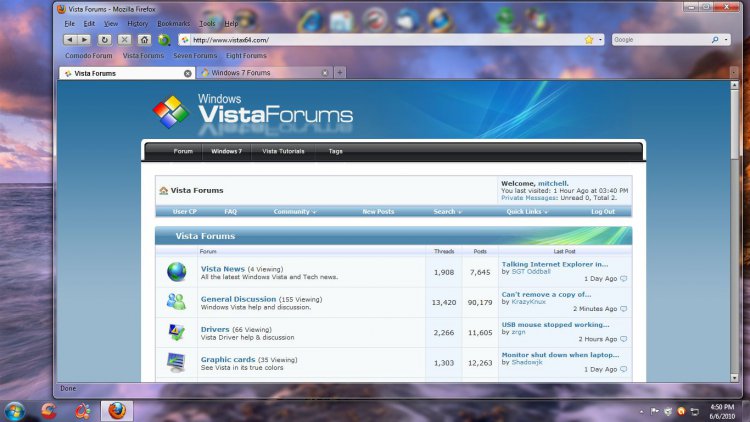This screenshot has height=422, width=750.
Task: Go to last post icon for General Discussion
Action: [x=624, y=309]
